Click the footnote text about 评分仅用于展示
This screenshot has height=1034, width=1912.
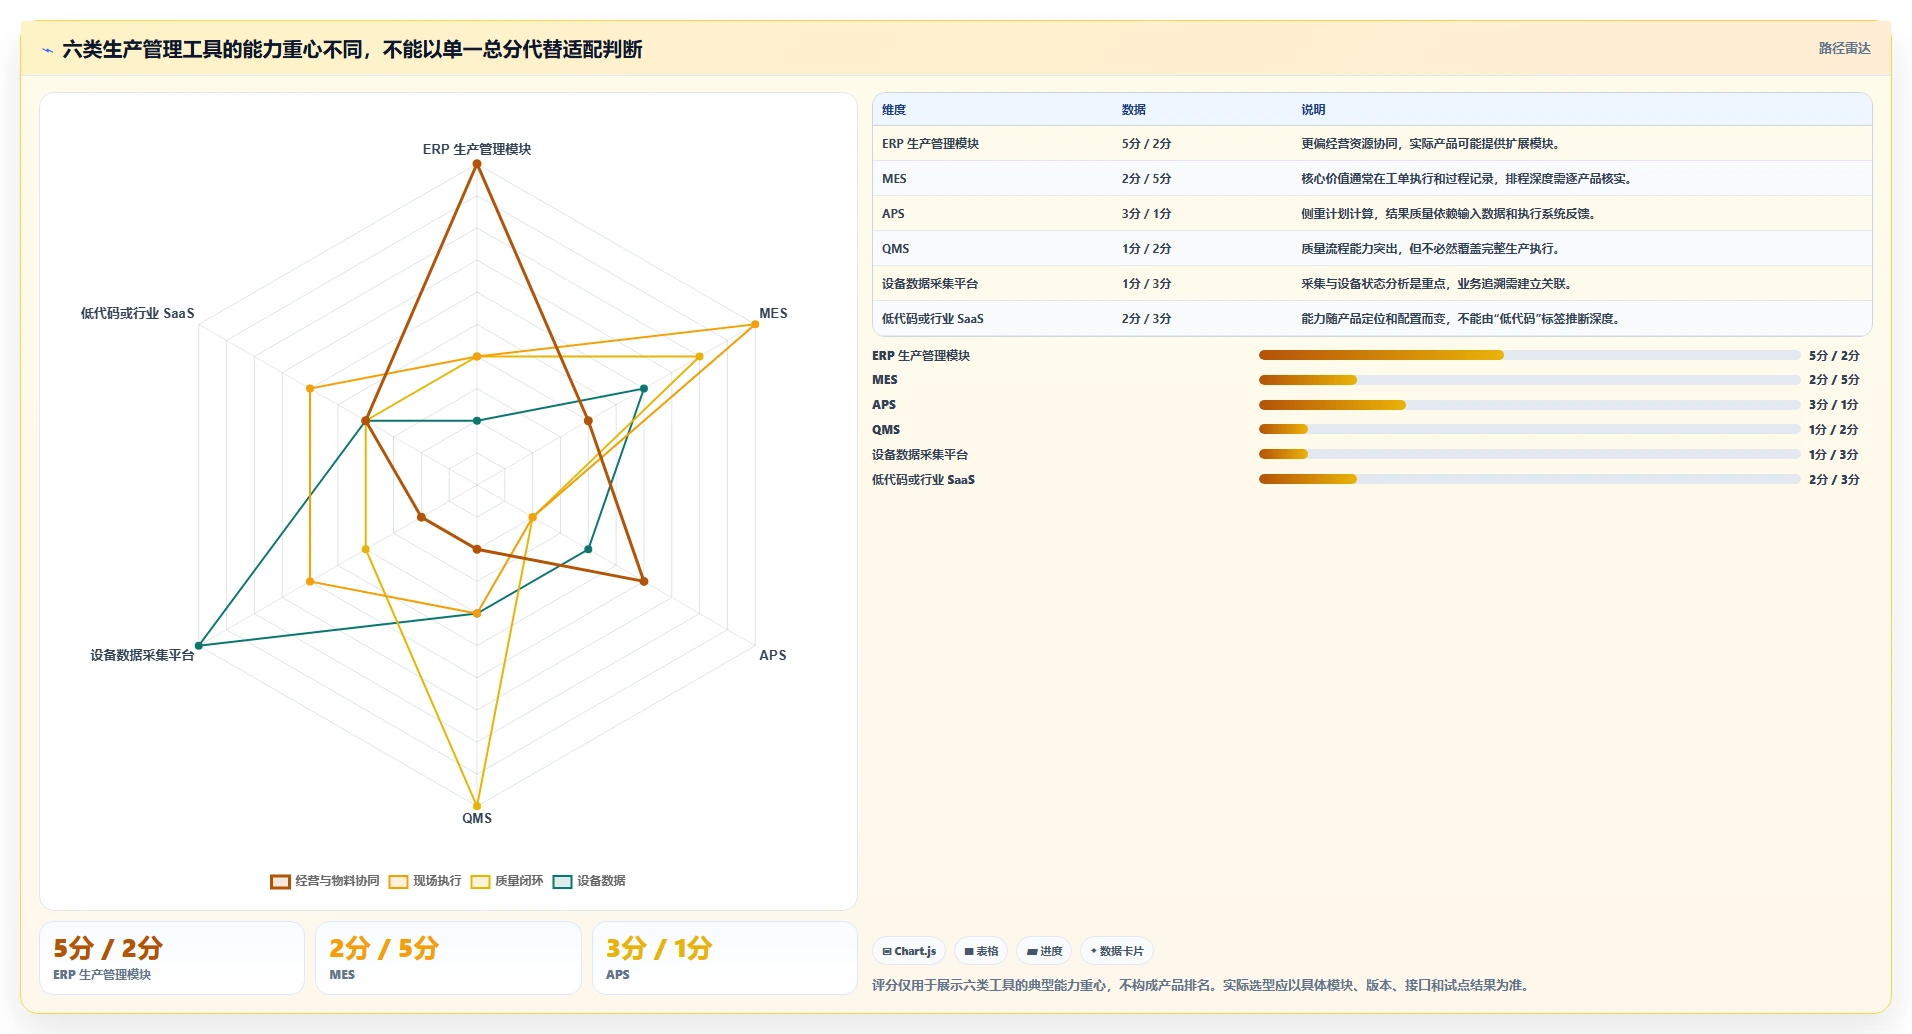pyautogui.click(x=1201, y=985)
